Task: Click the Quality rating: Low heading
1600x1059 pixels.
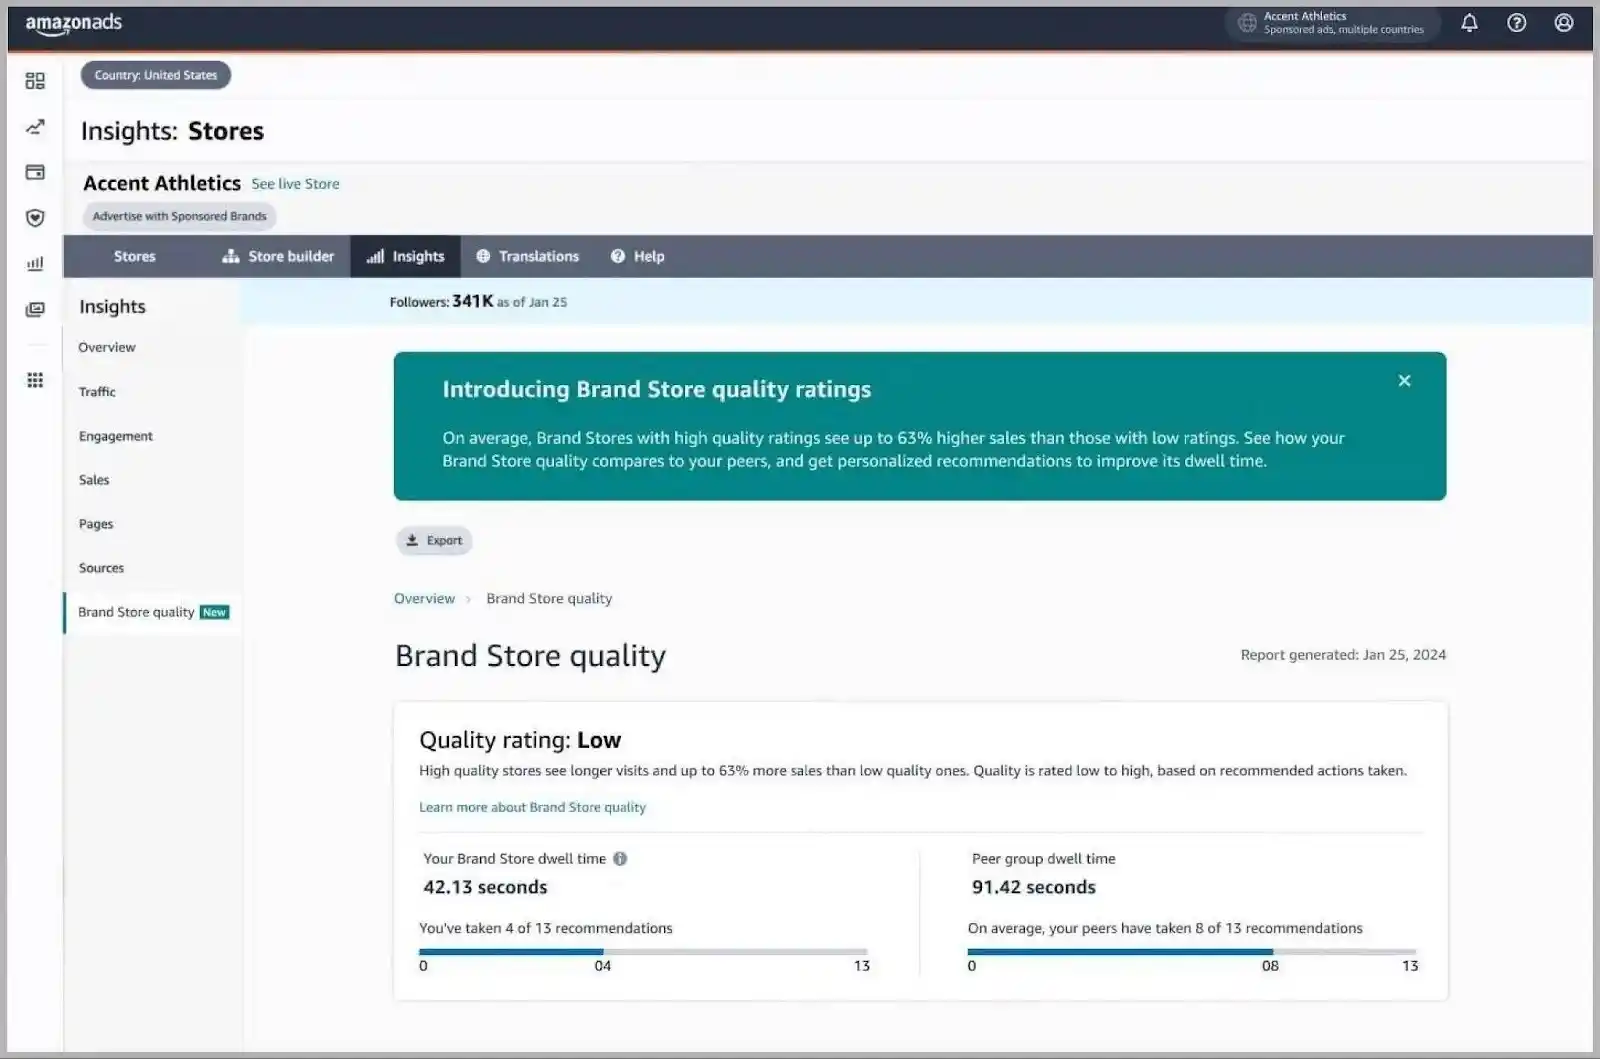Action: coord(520,740)
